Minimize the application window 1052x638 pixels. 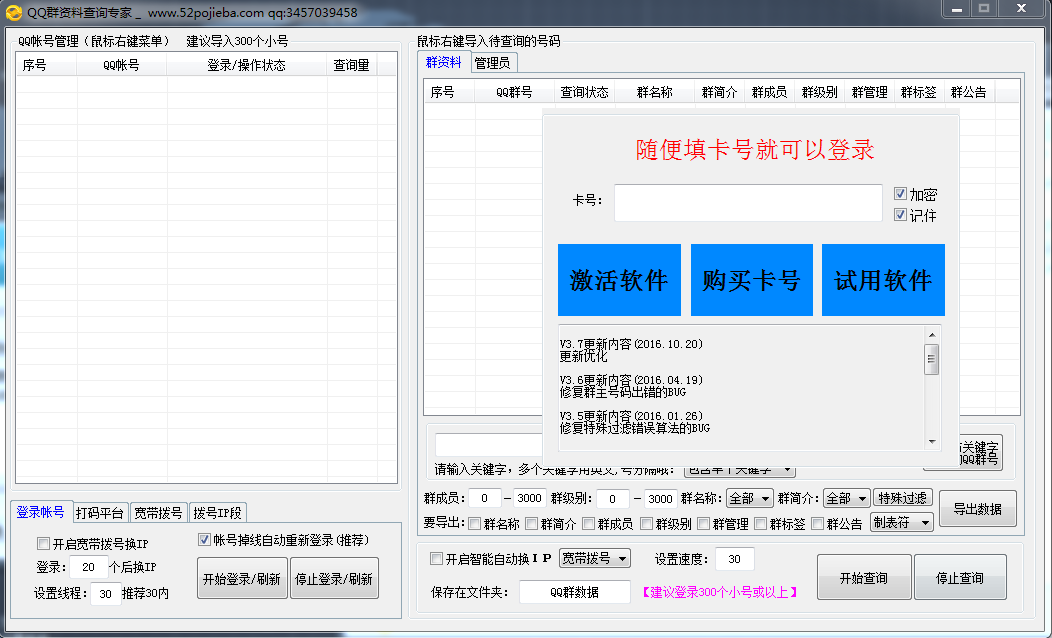957,9
